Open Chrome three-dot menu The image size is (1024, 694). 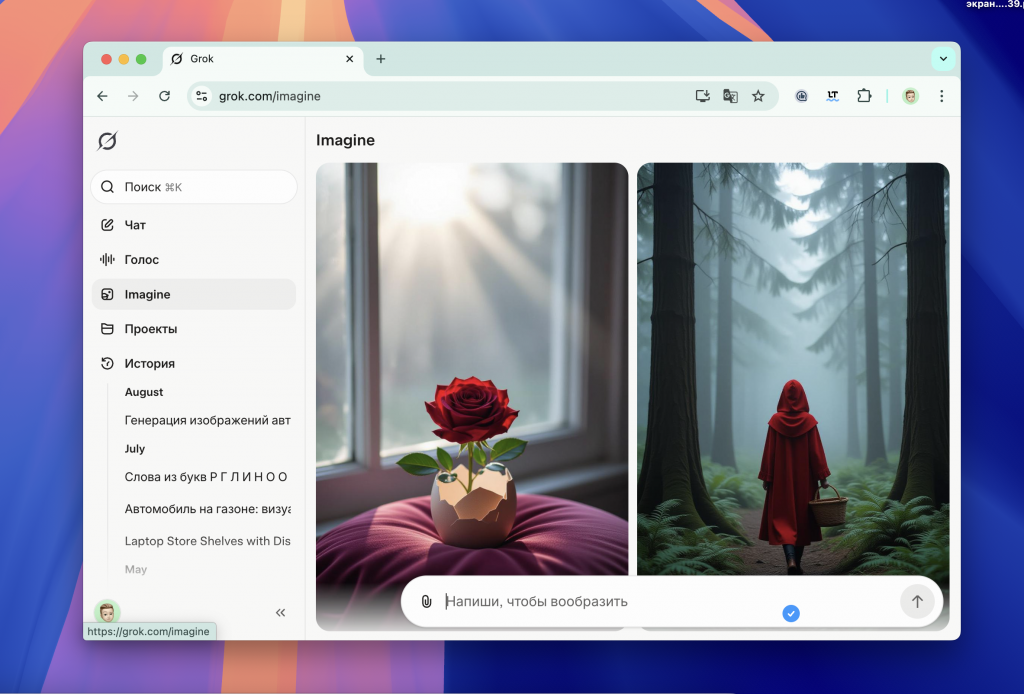click(941, 96)
